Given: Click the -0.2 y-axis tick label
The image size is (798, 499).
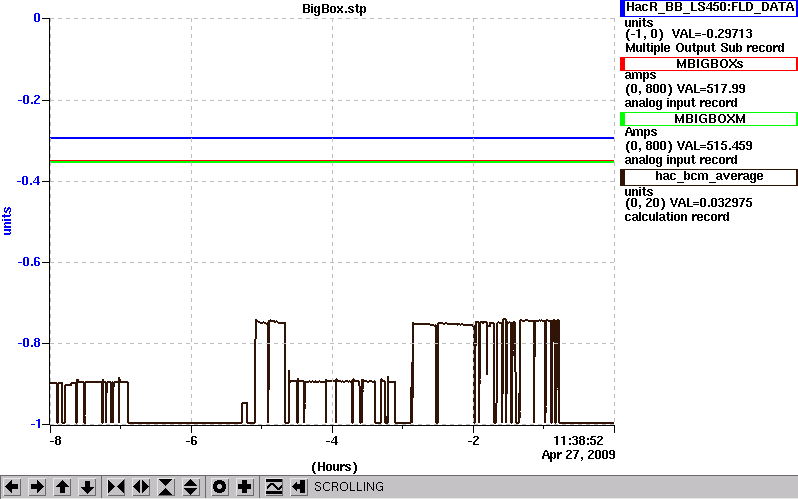Looking at the screenshot, I should pyautogui.click(x=28, y=100).
